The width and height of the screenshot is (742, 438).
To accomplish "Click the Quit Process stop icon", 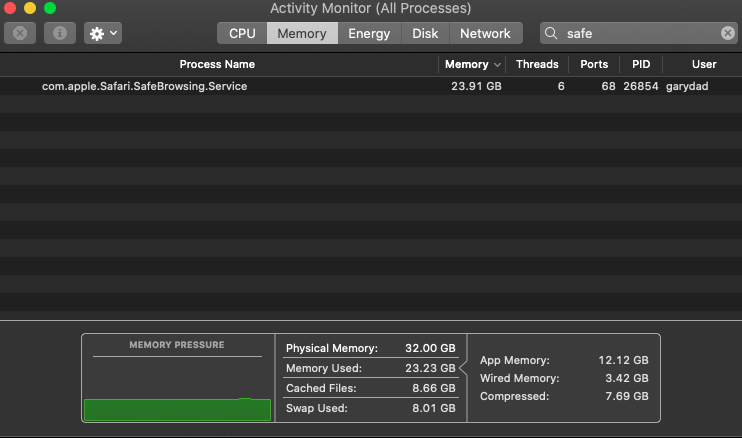I will 20,33.
